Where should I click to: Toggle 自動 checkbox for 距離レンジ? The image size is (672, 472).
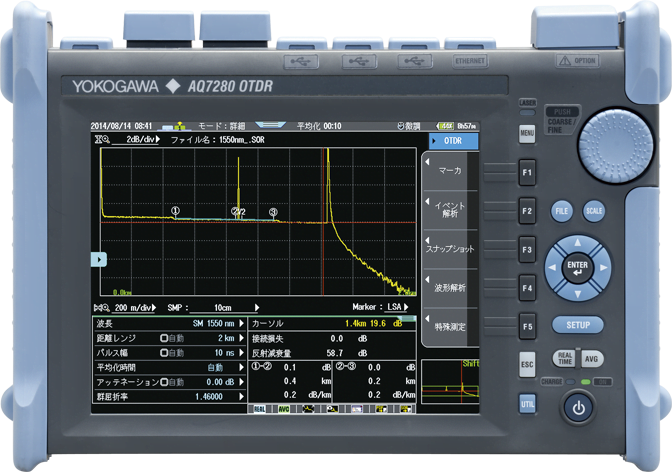click(164, 338)
